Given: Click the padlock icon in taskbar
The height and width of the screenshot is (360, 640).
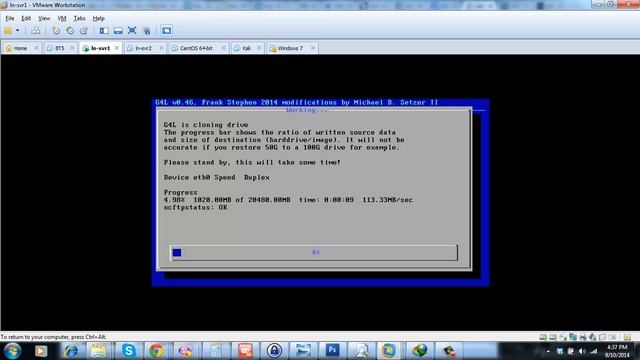Looking at the screenshot, I should [x=274, y=351].
